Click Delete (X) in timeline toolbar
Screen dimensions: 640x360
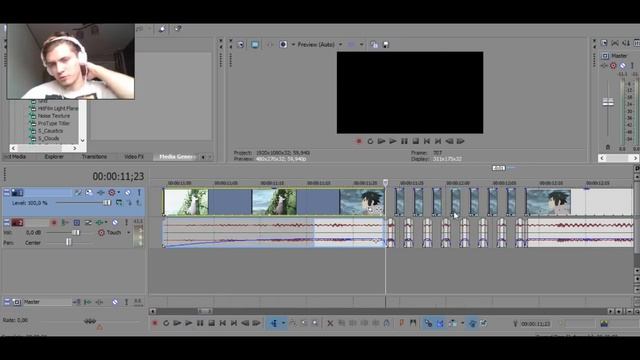click(330, 323)
